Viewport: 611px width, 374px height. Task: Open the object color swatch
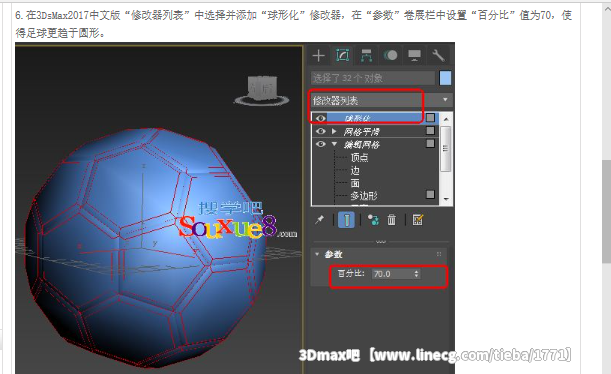click(445, 78)
